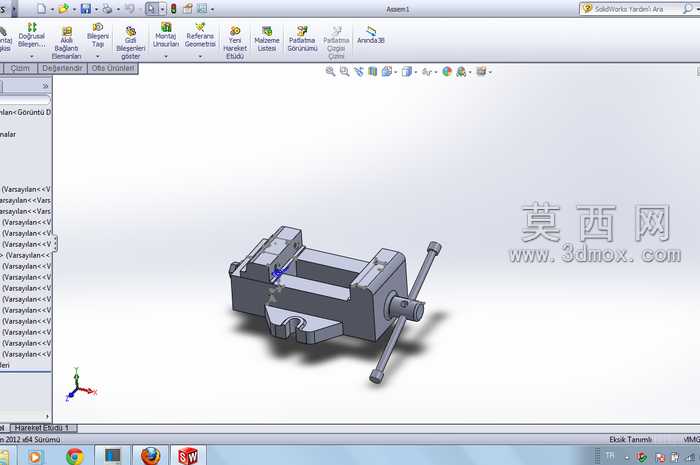Expand the Montaj Unsurları dropdown arrow
This screenshot has height=465, width=700.
(x=166, y=56)
